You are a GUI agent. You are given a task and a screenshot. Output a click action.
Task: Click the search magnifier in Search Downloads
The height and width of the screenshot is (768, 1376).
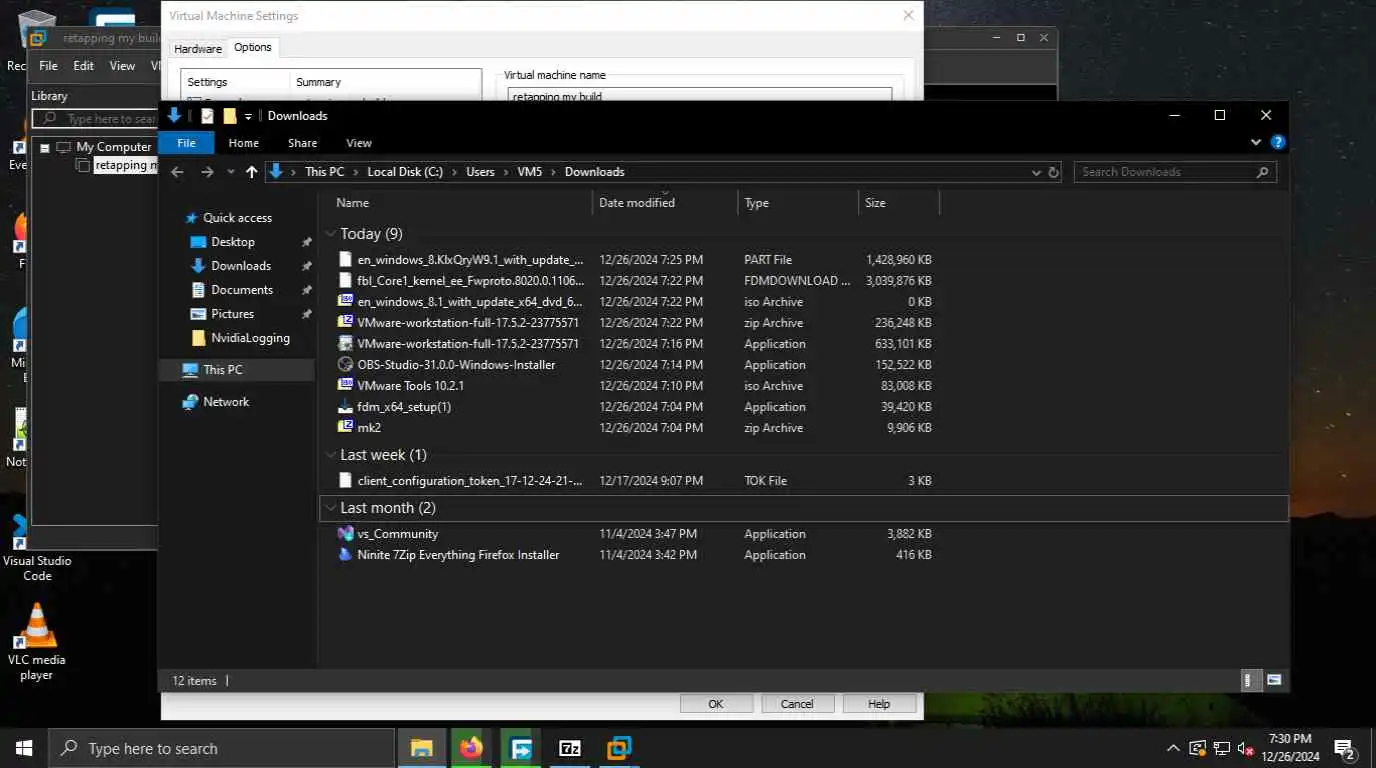1263,172
